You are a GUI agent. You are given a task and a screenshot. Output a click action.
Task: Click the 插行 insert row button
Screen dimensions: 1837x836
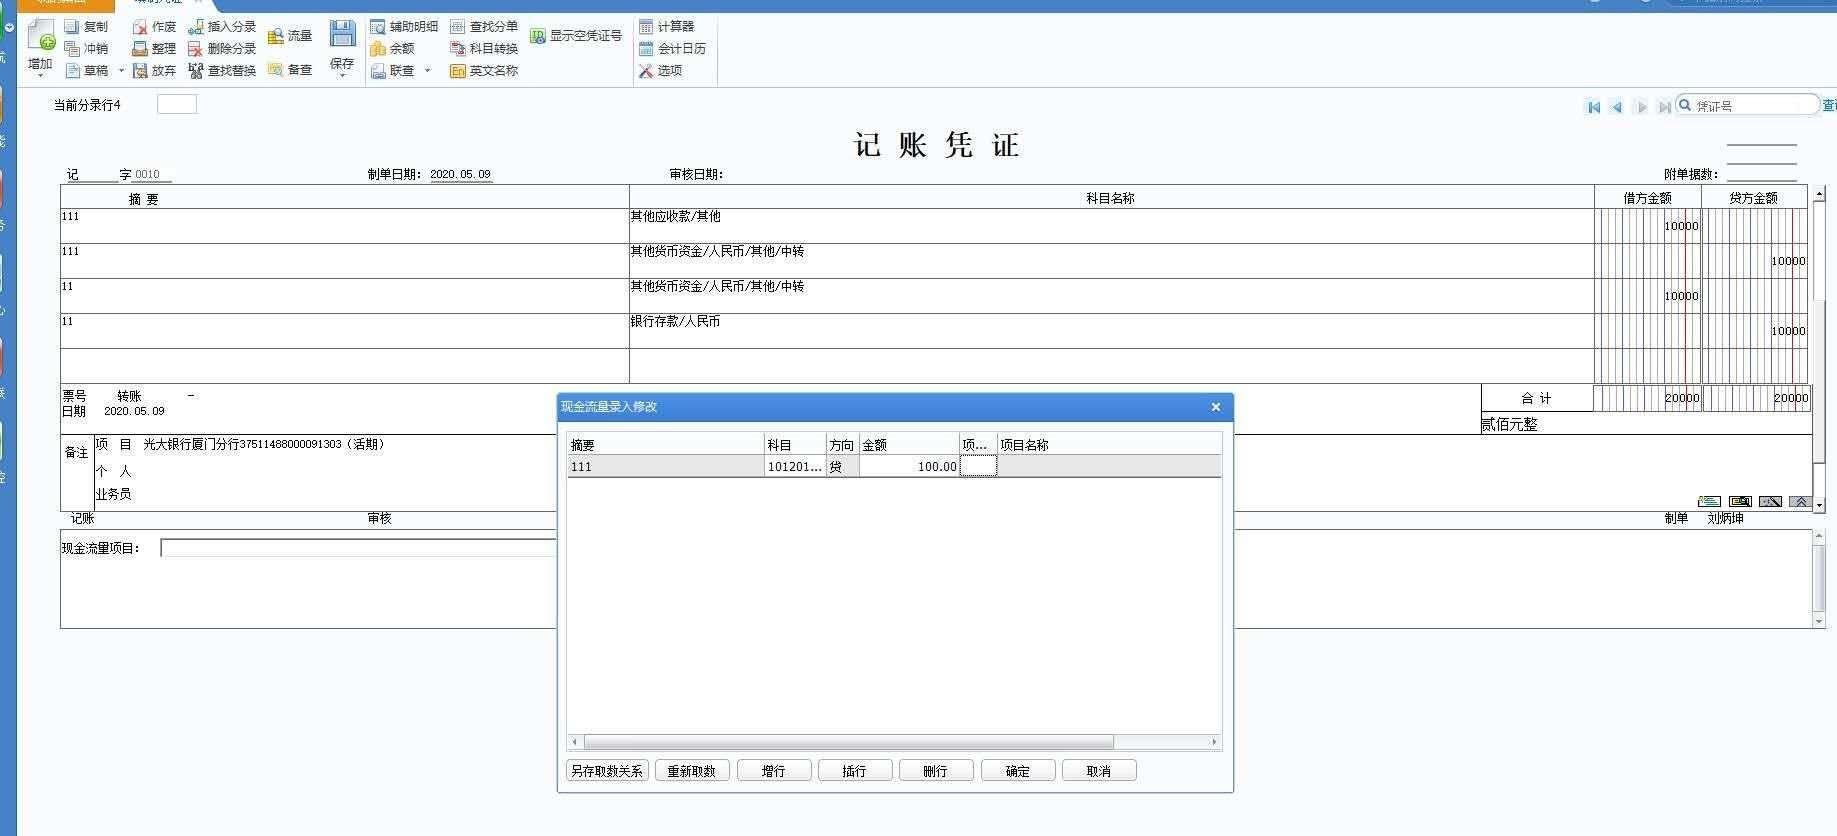point(855,771)
